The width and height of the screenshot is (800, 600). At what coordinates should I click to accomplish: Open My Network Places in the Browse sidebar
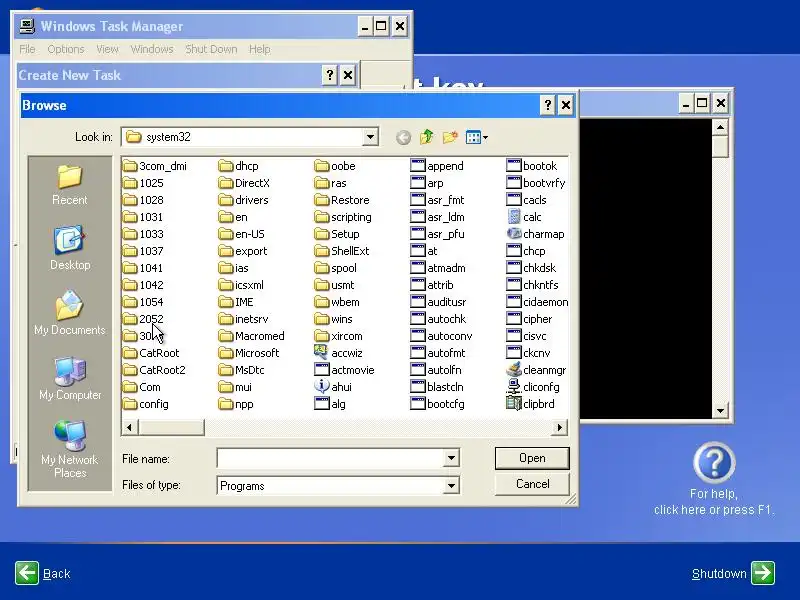pyautogui.click(x=70, y=449)
